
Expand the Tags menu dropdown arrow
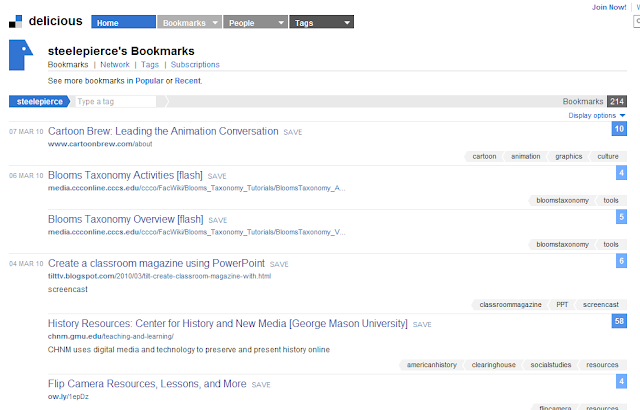point(347,22)
